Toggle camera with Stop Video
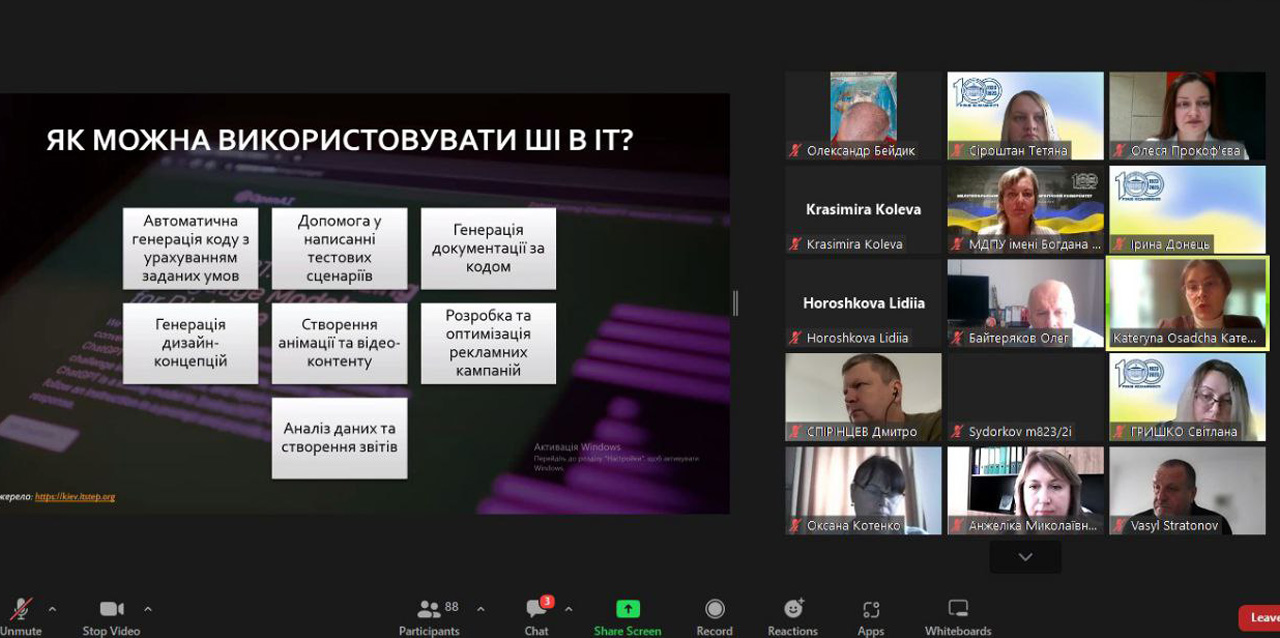The width and height of the screenshot is (1280, 638). tap(111, 615)
